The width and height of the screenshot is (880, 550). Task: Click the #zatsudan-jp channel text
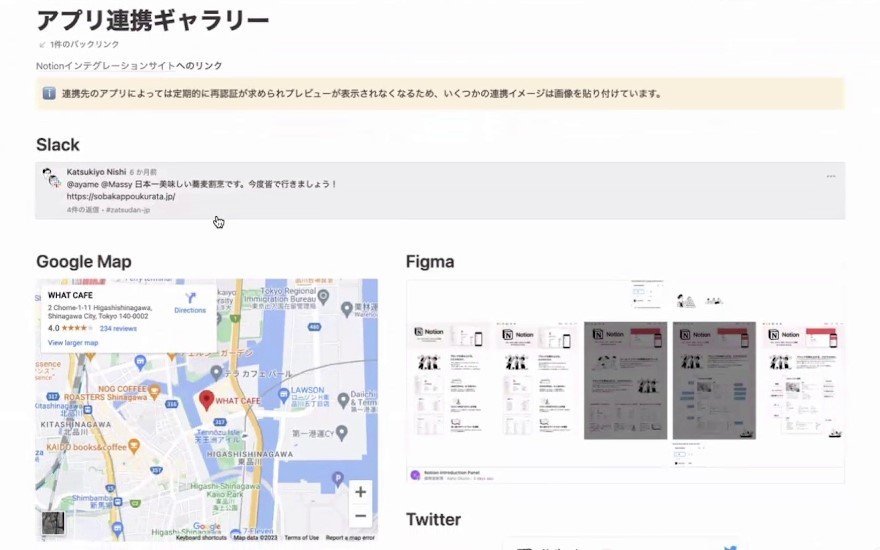[127, 210]
